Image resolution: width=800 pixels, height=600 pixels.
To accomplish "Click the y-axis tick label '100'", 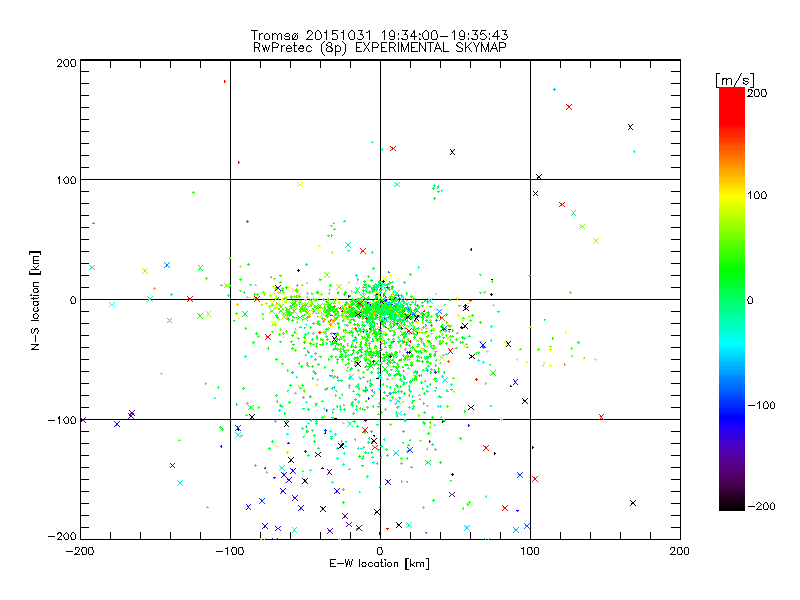I will pos(66,180).
